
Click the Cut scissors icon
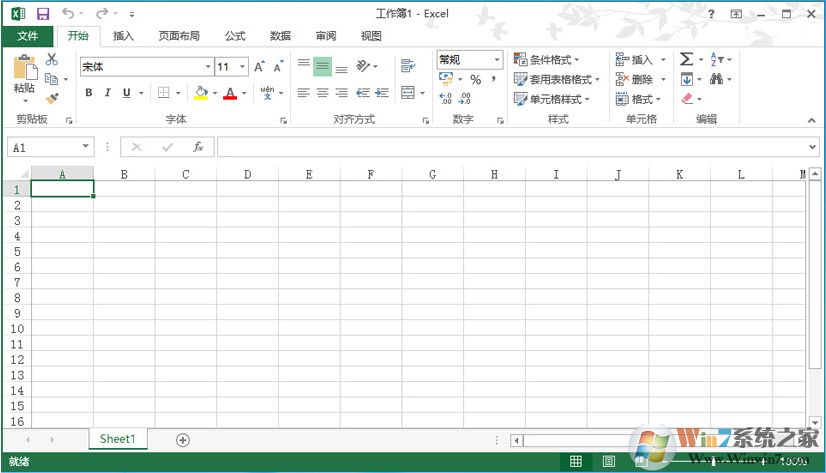coord(52,60)
